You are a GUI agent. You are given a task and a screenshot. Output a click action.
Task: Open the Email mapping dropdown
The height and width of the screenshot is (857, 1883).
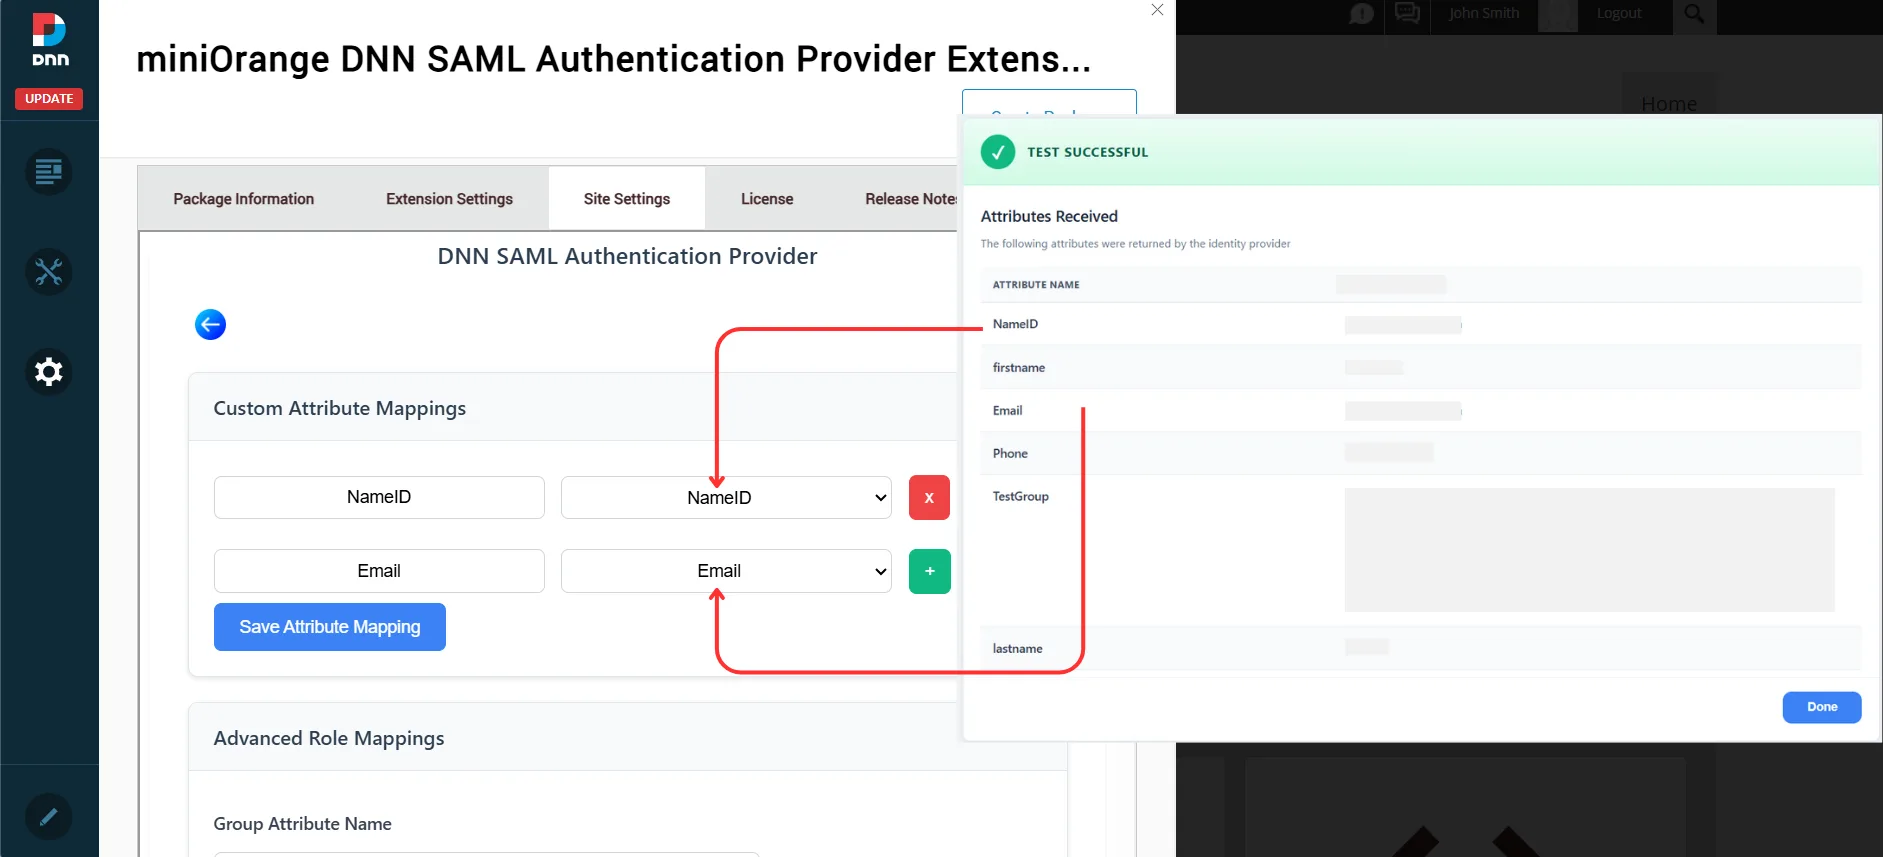(726, 571)
